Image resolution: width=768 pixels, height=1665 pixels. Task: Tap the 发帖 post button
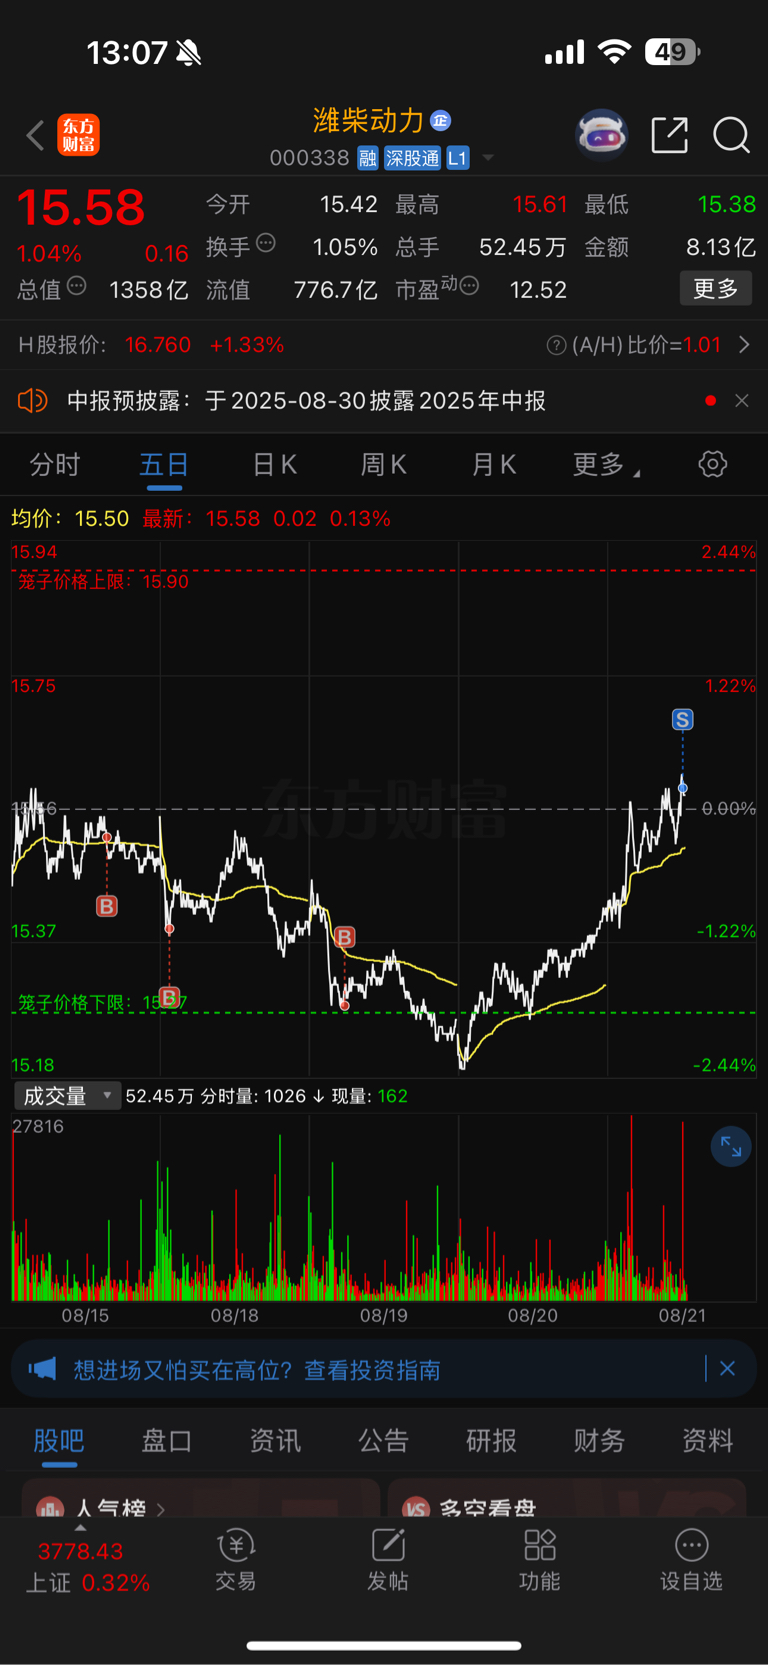pyautogui.click(x=388, y=1560)
